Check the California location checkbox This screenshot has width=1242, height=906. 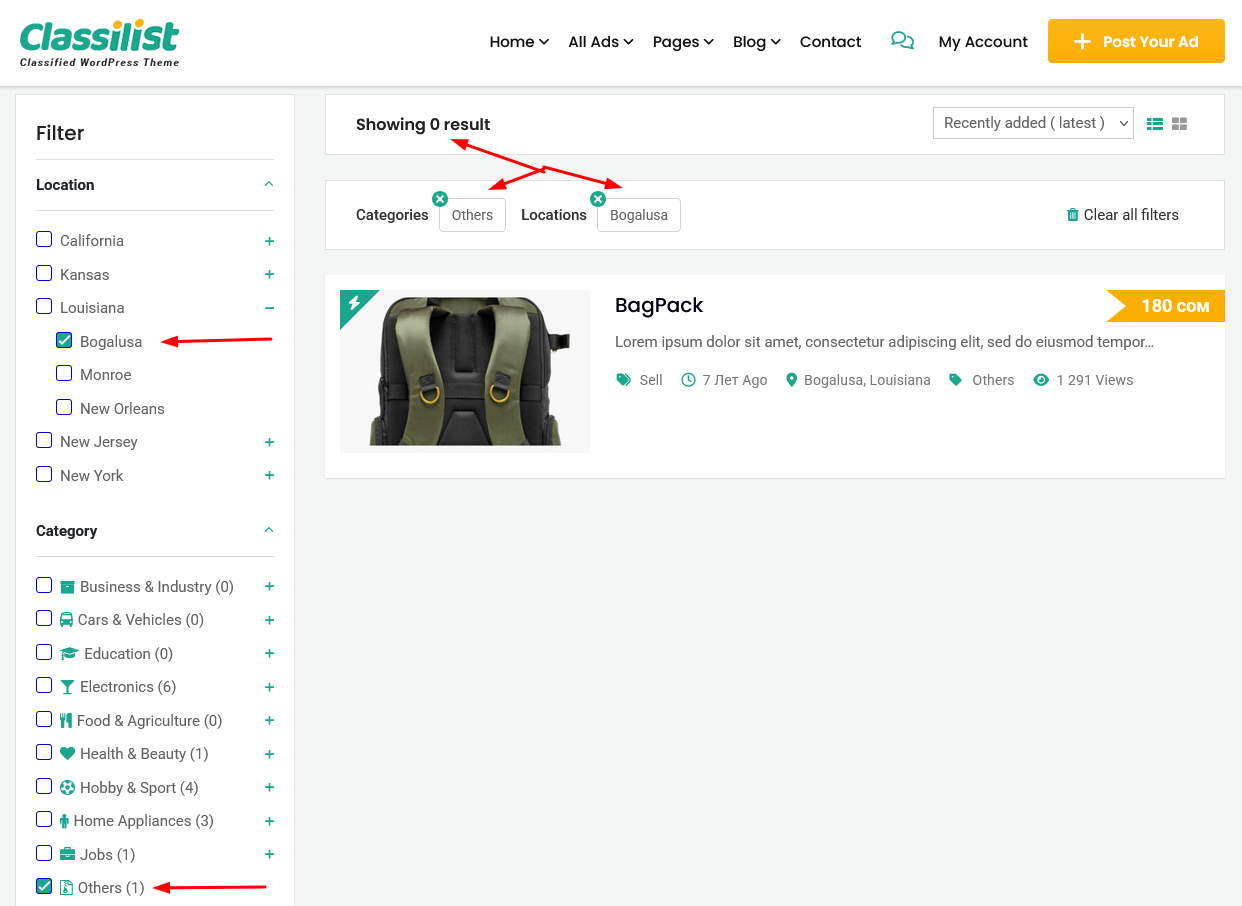tap(44, 239)
